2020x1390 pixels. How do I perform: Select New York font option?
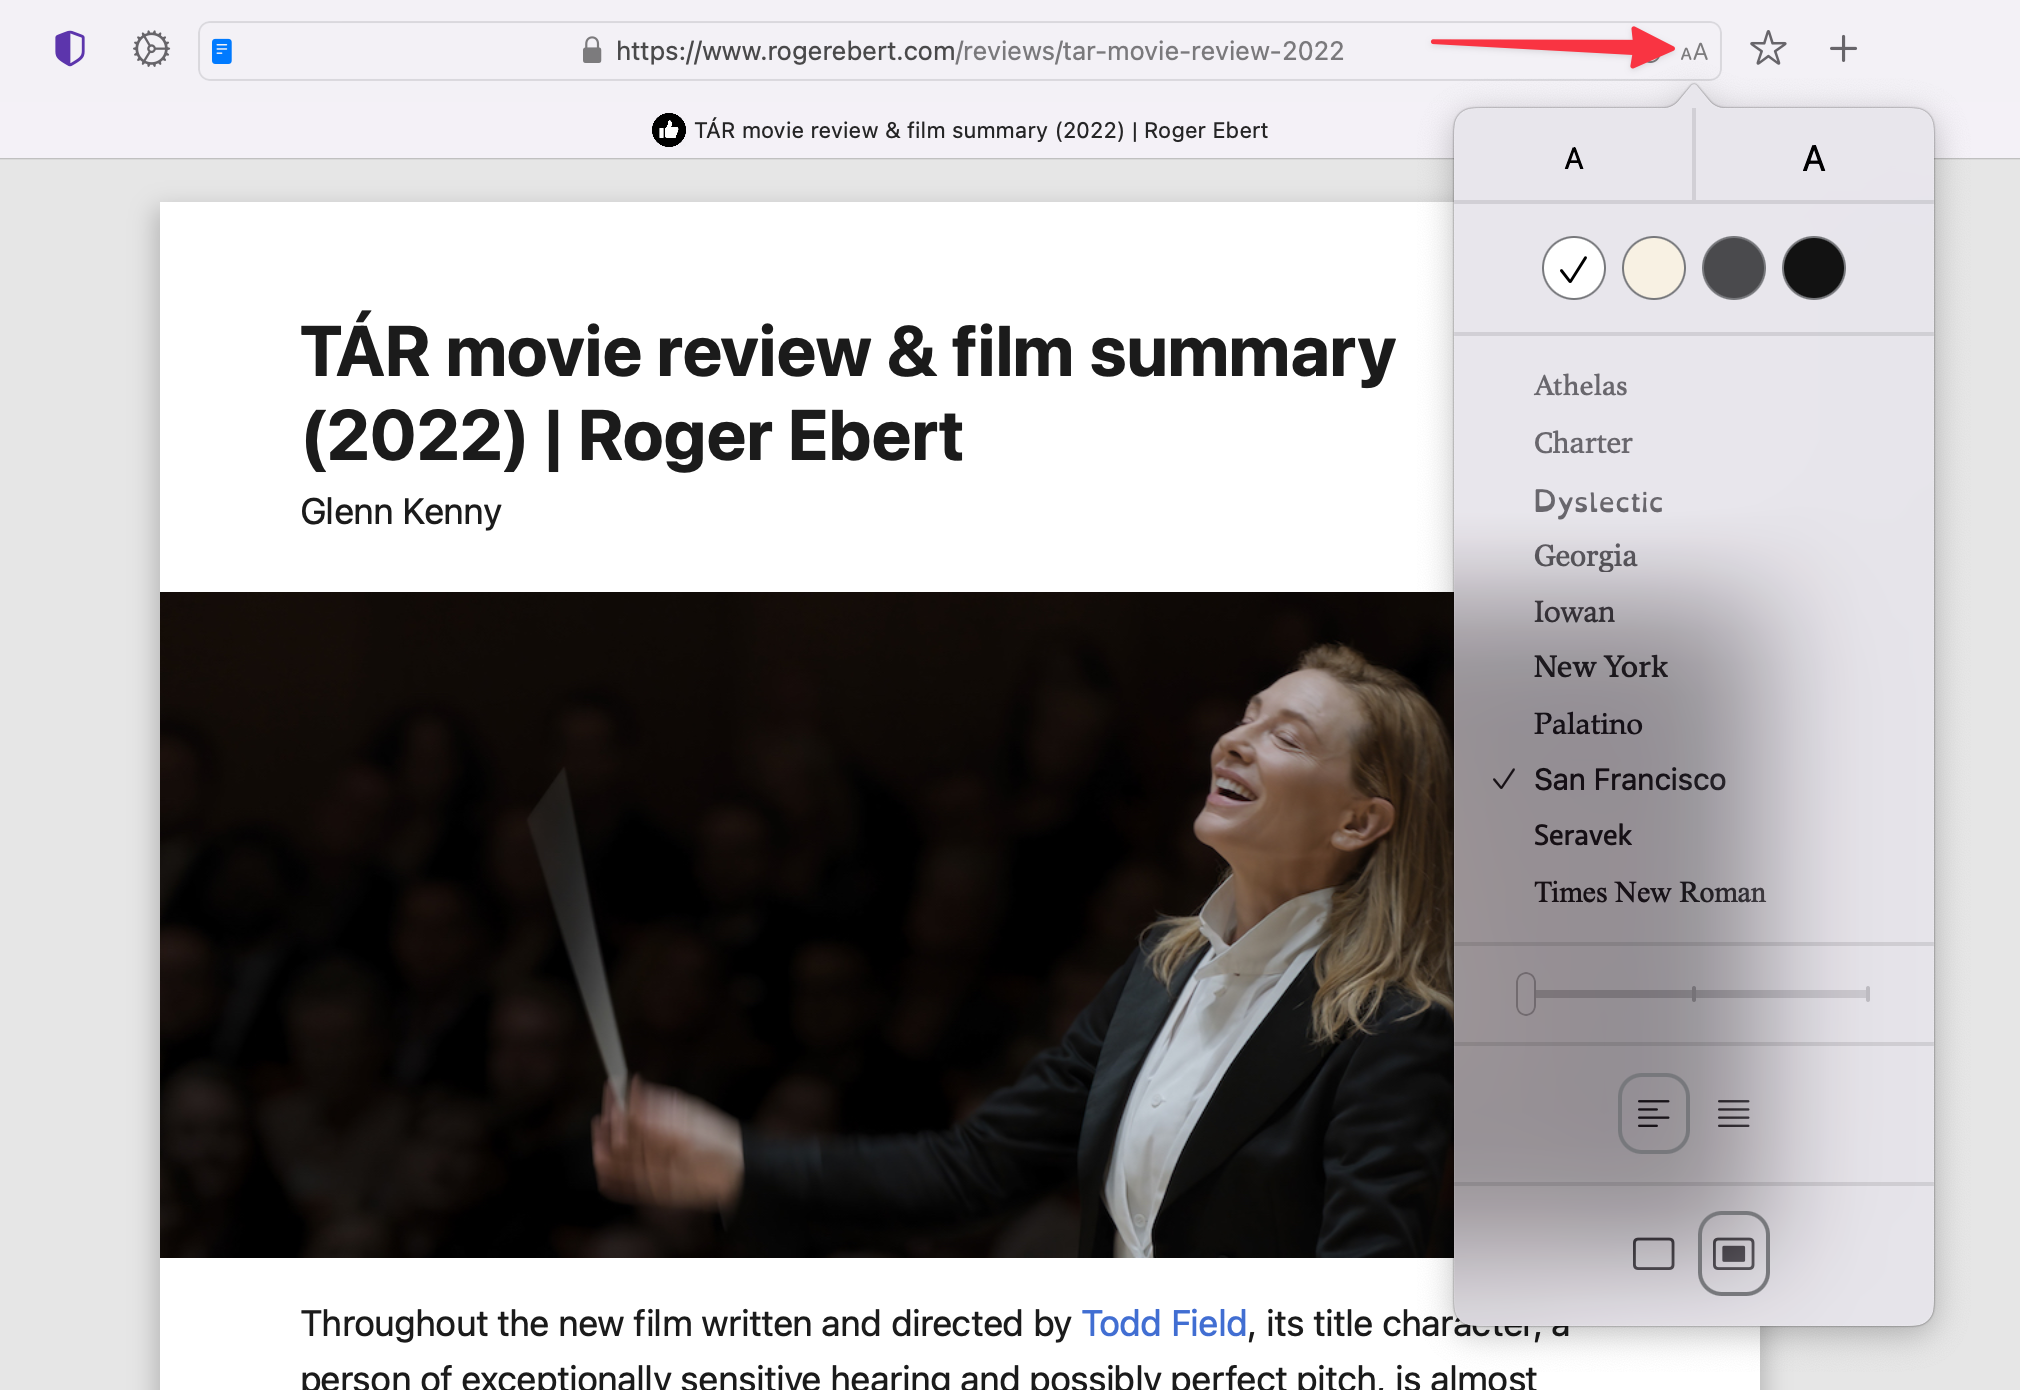1602,666
